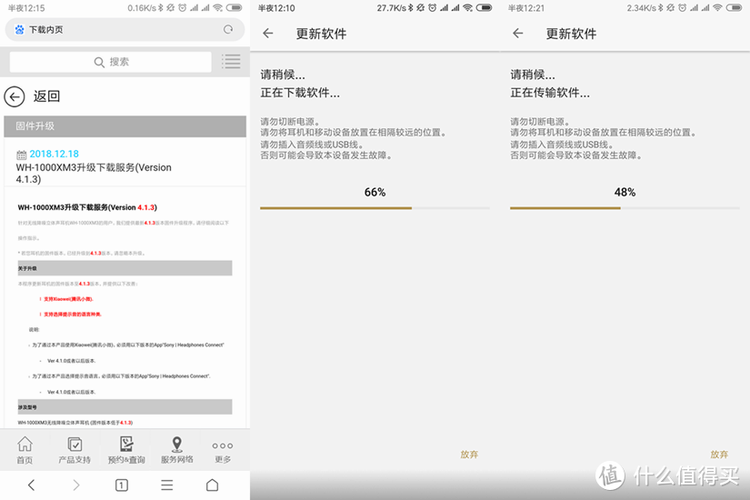This screenshot has width=750, height=500.
Task: Tap the browser home icon in the bottom bar
Action: coord(212,485)
